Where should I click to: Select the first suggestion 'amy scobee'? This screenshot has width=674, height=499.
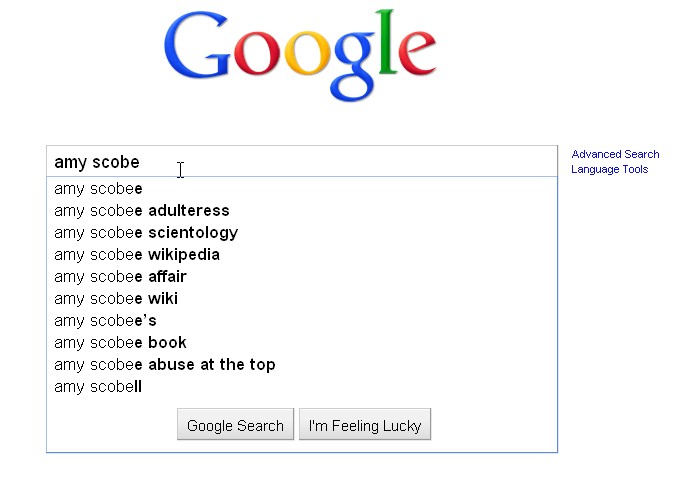point(99,188)
